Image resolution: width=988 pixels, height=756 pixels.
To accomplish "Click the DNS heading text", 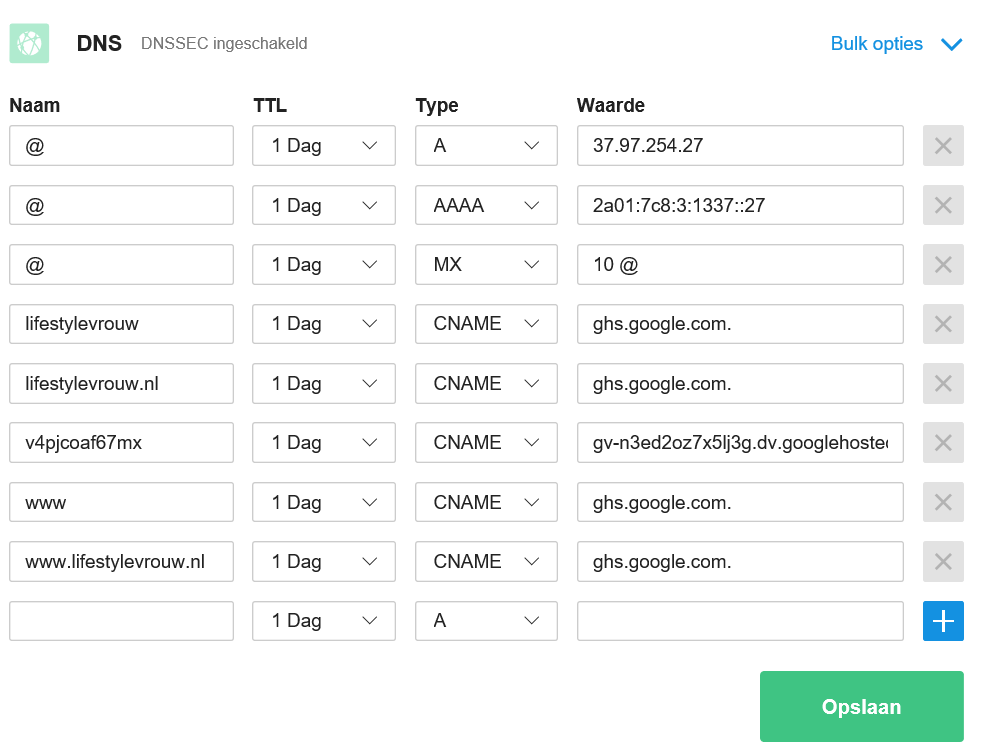I will point(99,43).
